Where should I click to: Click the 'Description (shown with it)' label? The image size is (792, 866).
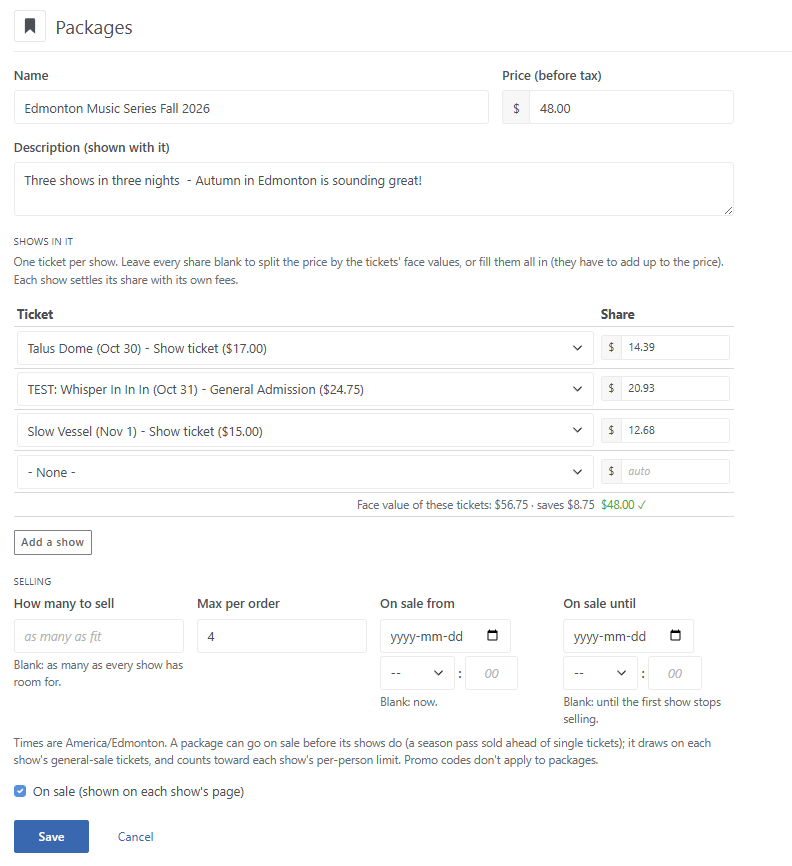point(92,147)
